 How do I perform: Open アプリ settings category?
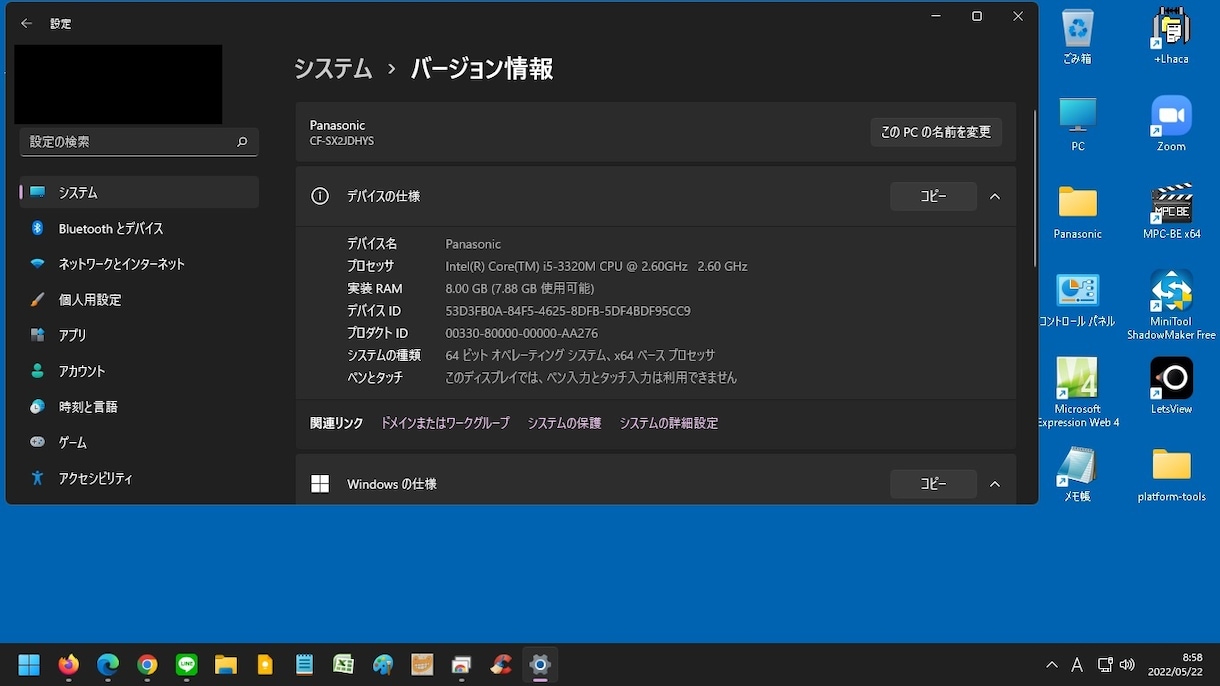pyautogui.click(x=139, y=335)
